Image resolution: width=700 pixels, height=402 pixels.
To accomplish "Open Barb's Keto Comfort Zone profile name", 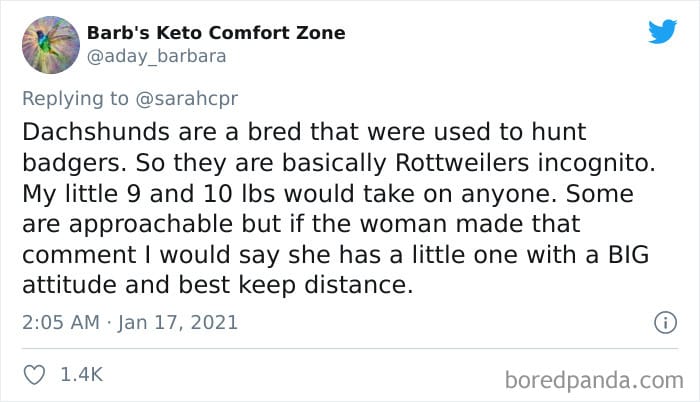I will 216,33.
